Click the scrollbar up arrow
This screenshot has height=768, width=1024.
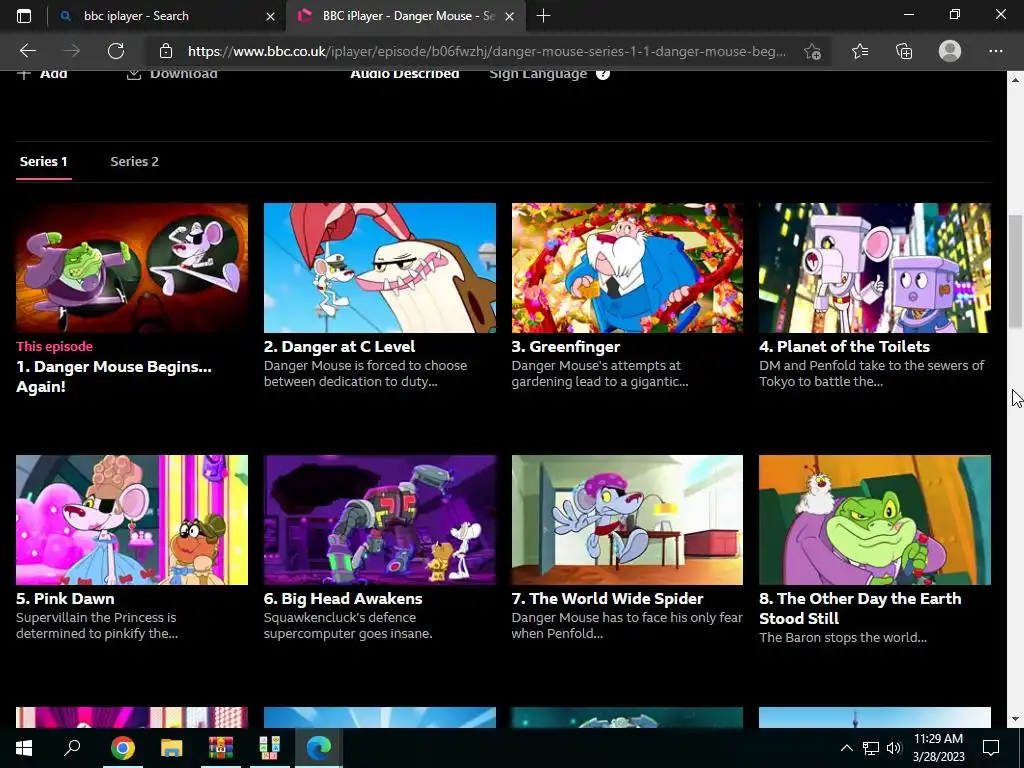1016,80
